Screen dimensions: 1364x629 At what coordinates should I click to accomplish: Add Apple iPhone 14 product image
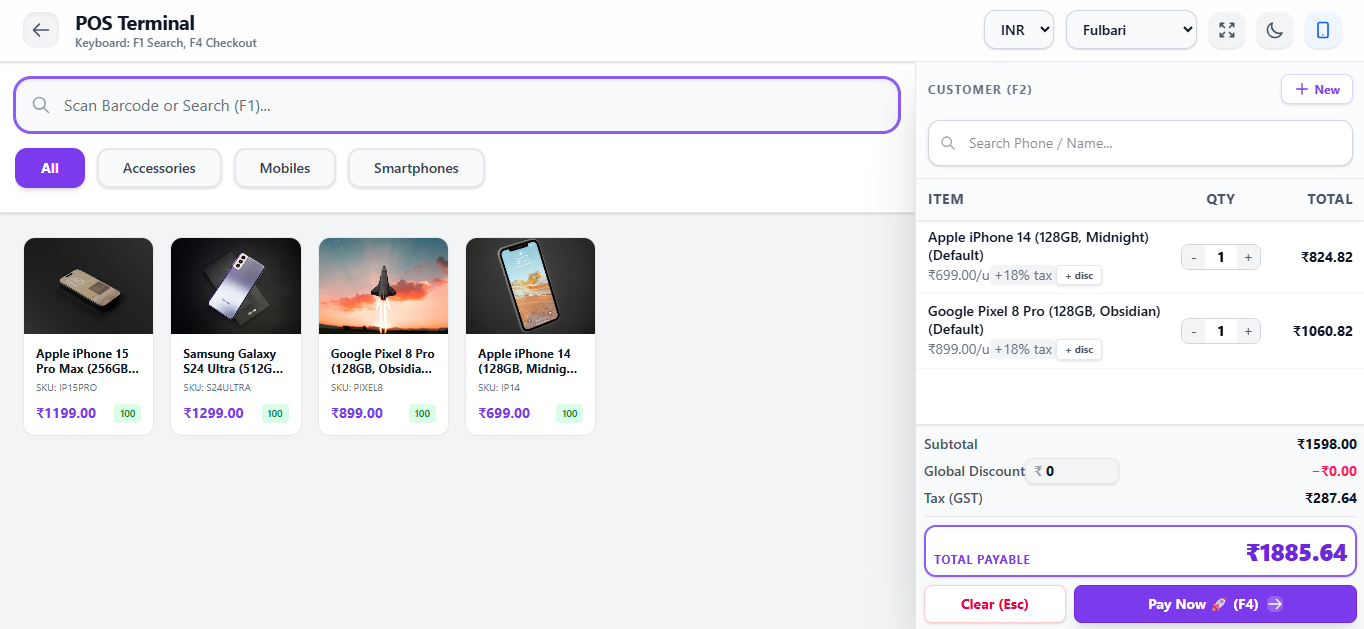point(530,286)
